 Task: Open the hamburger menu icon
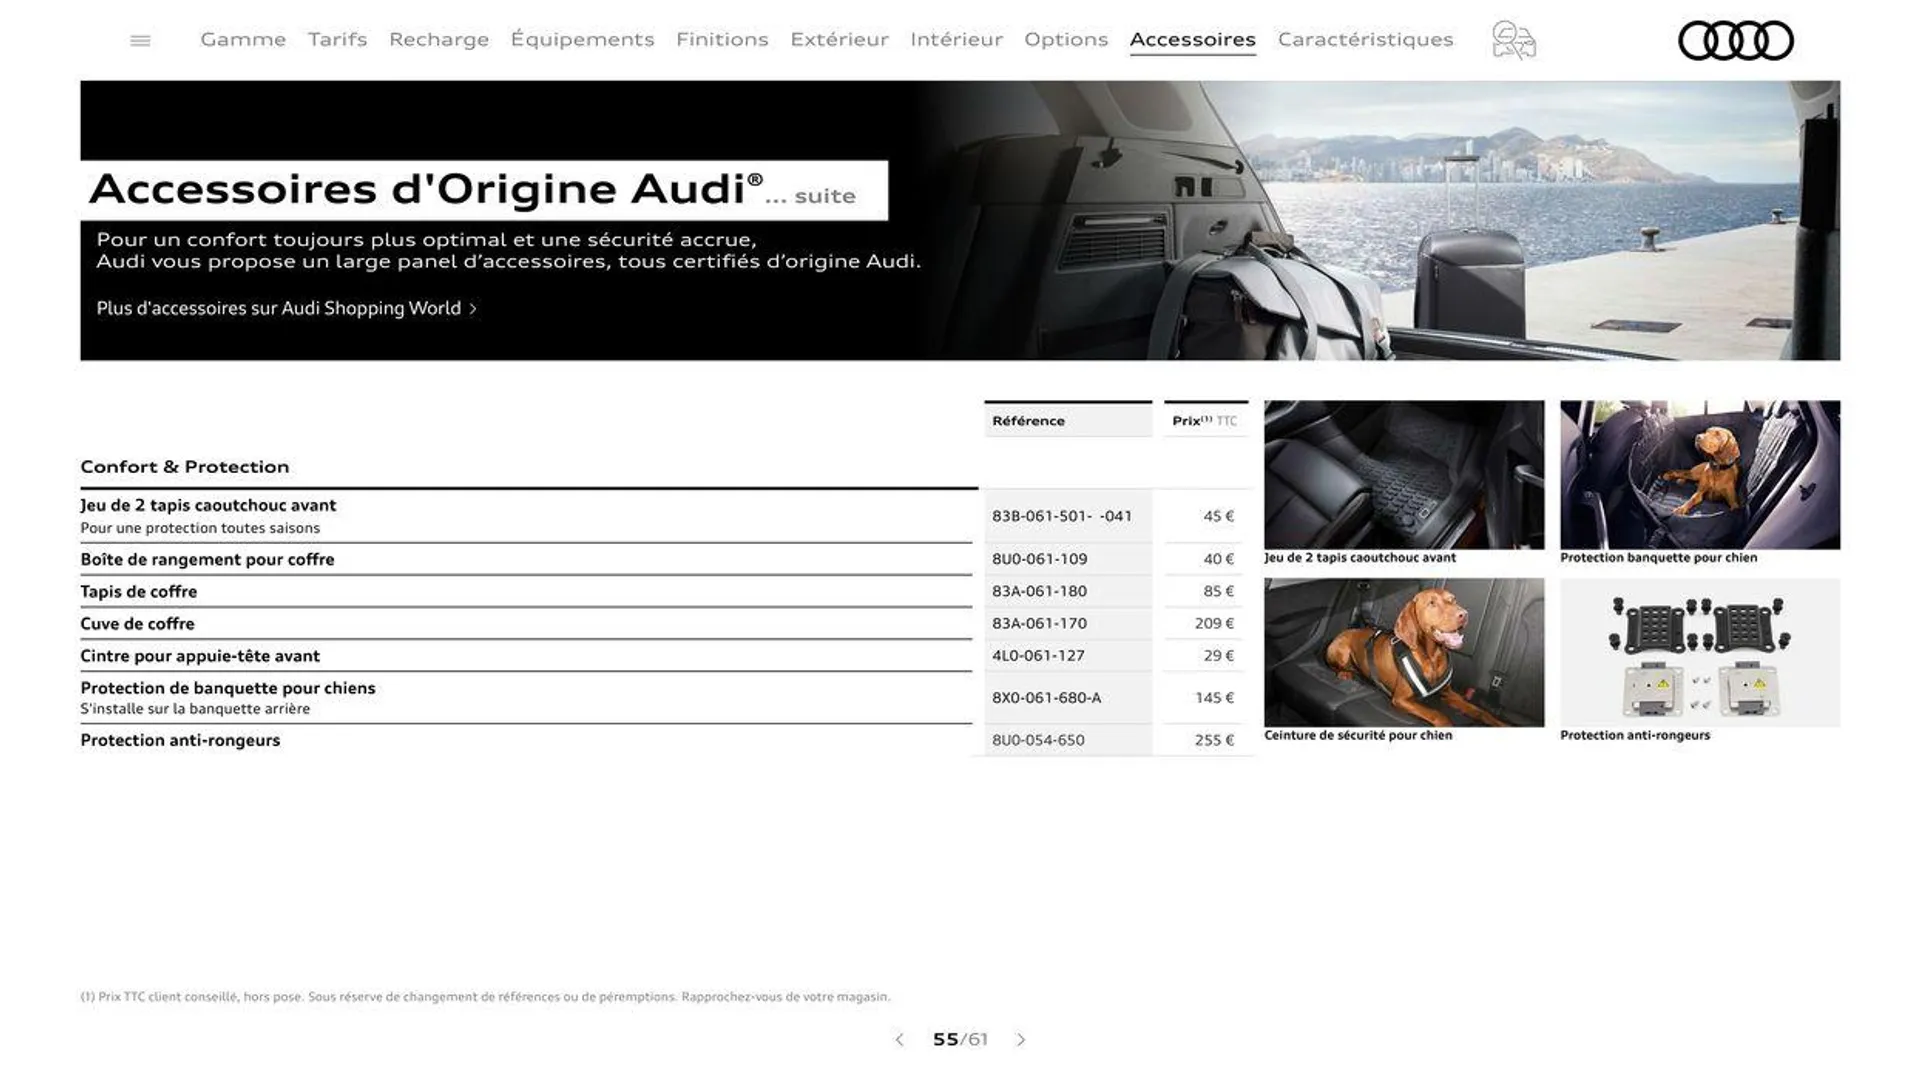click(140, 40)
